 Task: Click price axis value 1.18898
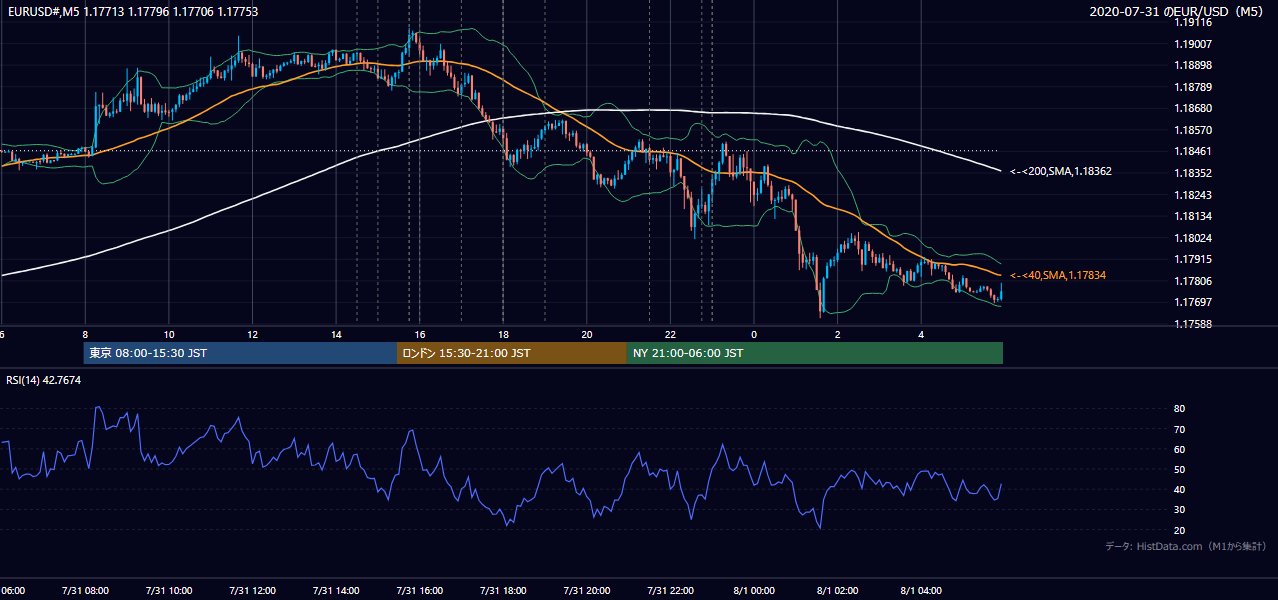pos(1192,65)
